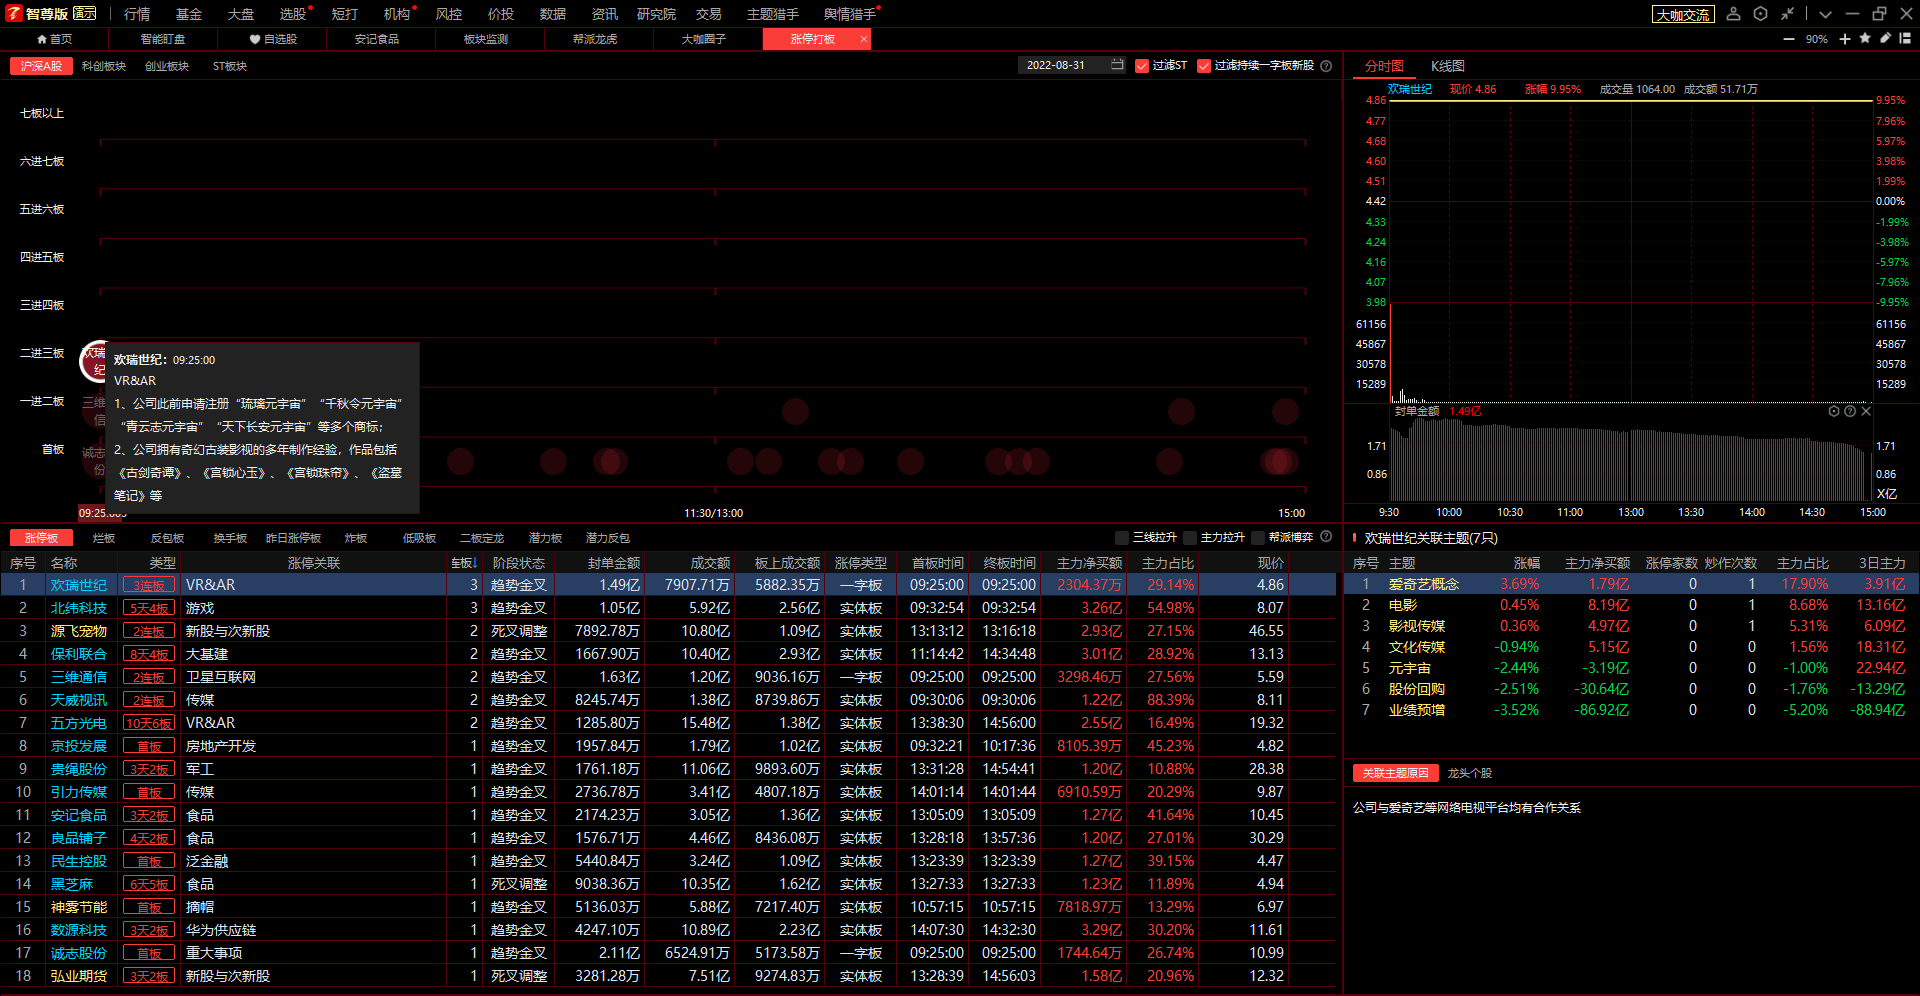This screenshot has height=996, width=1920.
Task: Select the 涨停板 list tab
Action: tap(41, 538)
